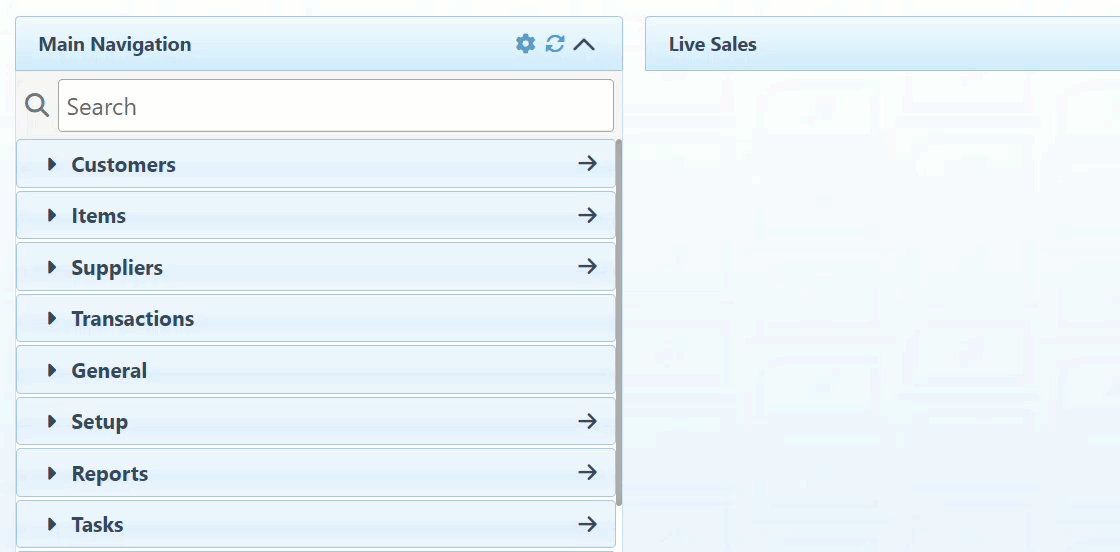Image resolution: width=1120 pixels, height=552 pixels.
Task: Open Suppliers using its arrow icon
Action: (588, 266)
